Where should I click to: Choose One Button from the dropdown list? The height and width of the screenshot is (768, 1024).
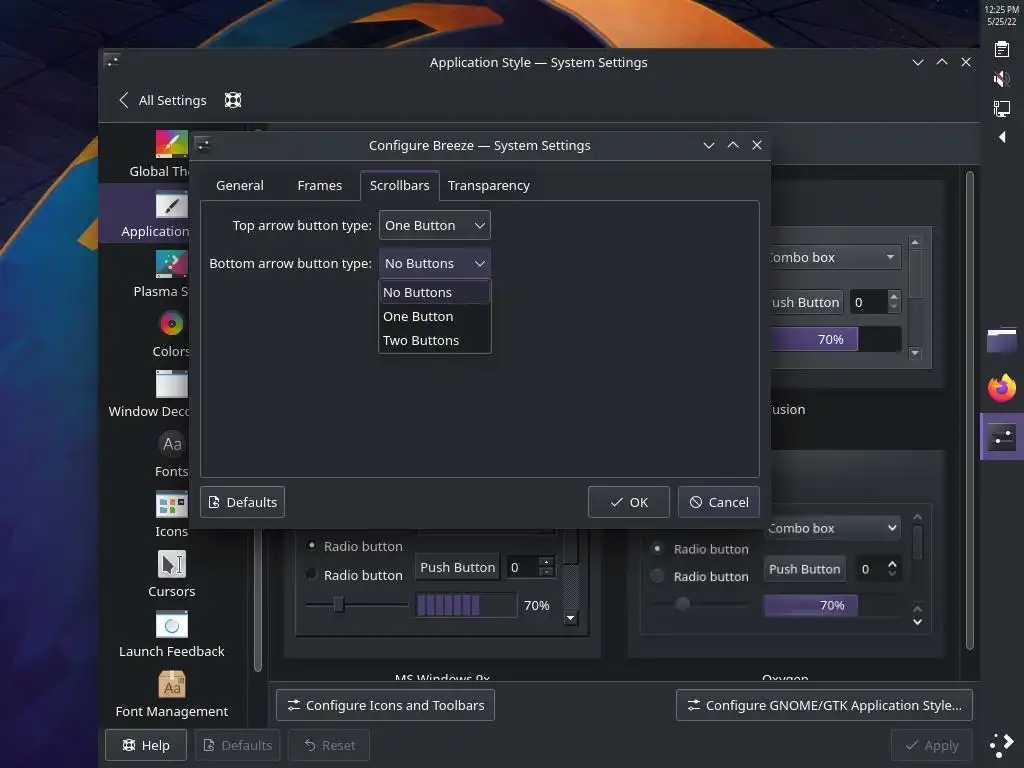pyautogui.click(x=434, y=317)
